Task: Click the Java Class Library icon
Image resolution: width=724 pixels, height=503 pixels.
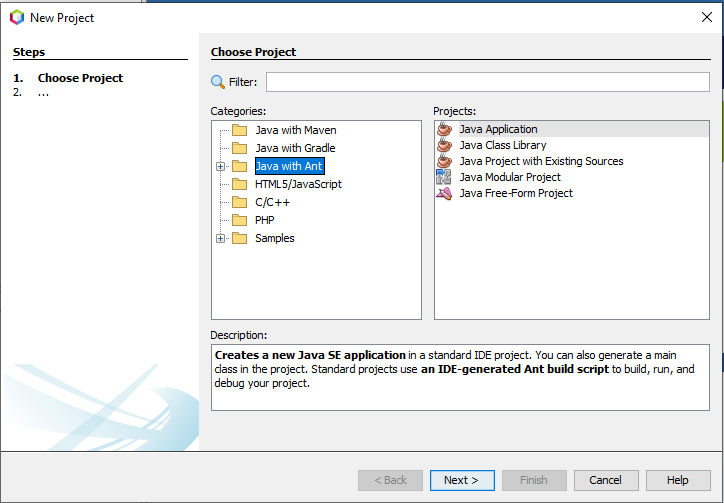Action: [444, 145]
